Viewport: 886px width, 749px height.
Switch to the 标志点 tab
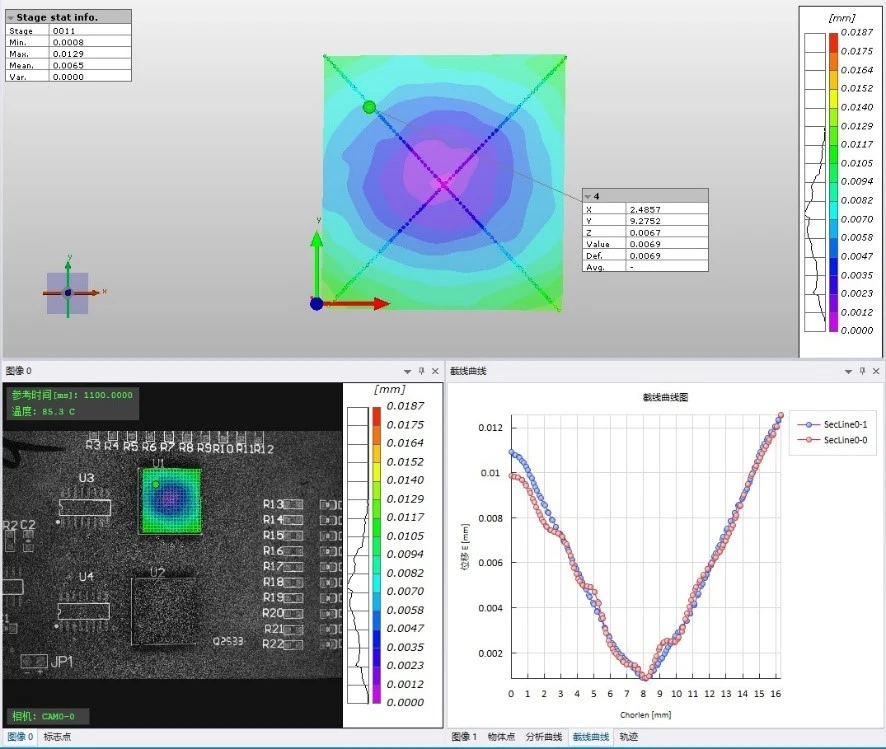coord(58,737)
